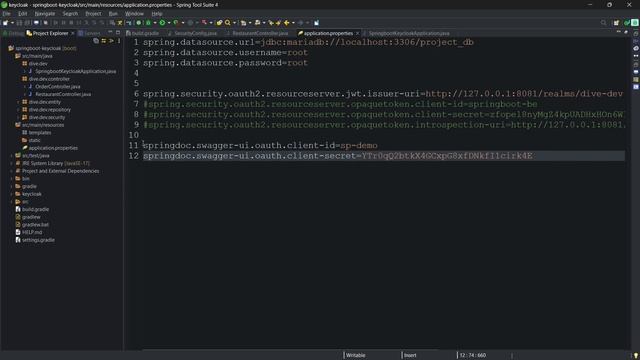Select the springboot-keycloak project node
Image resolution: width=640 pixels, height=360 pixels.
click(42, 48)
